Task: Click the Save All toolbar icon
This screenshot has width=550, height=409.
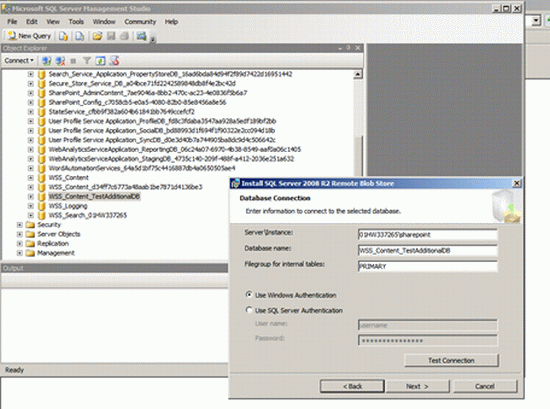Action: pos(124,36)
